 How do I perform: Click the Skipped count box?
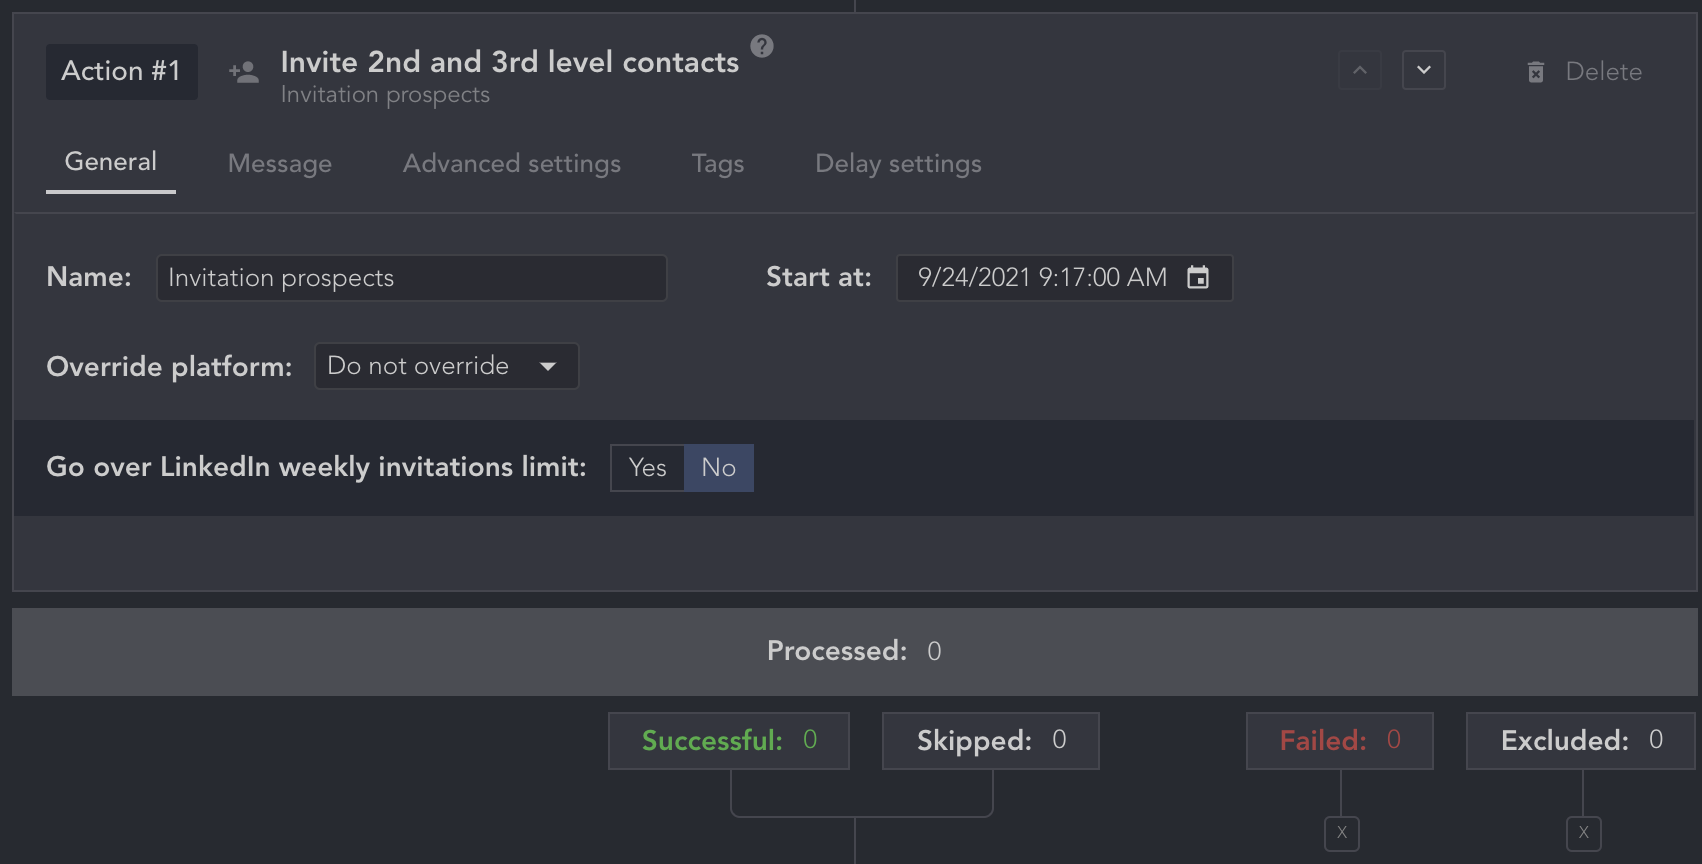991,741
